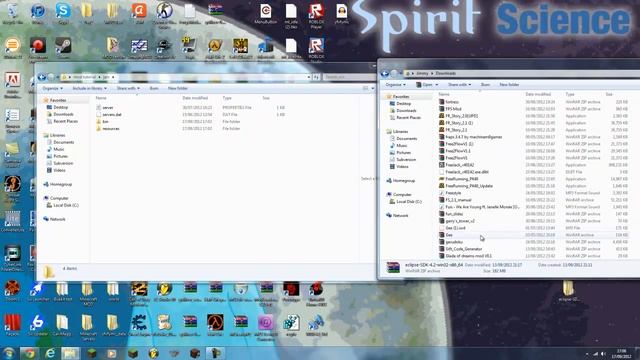This screenshot has width=640, height=360.
Task: Select Local Disk (C:) in mod tutorial window
Action: coord(66,205)
